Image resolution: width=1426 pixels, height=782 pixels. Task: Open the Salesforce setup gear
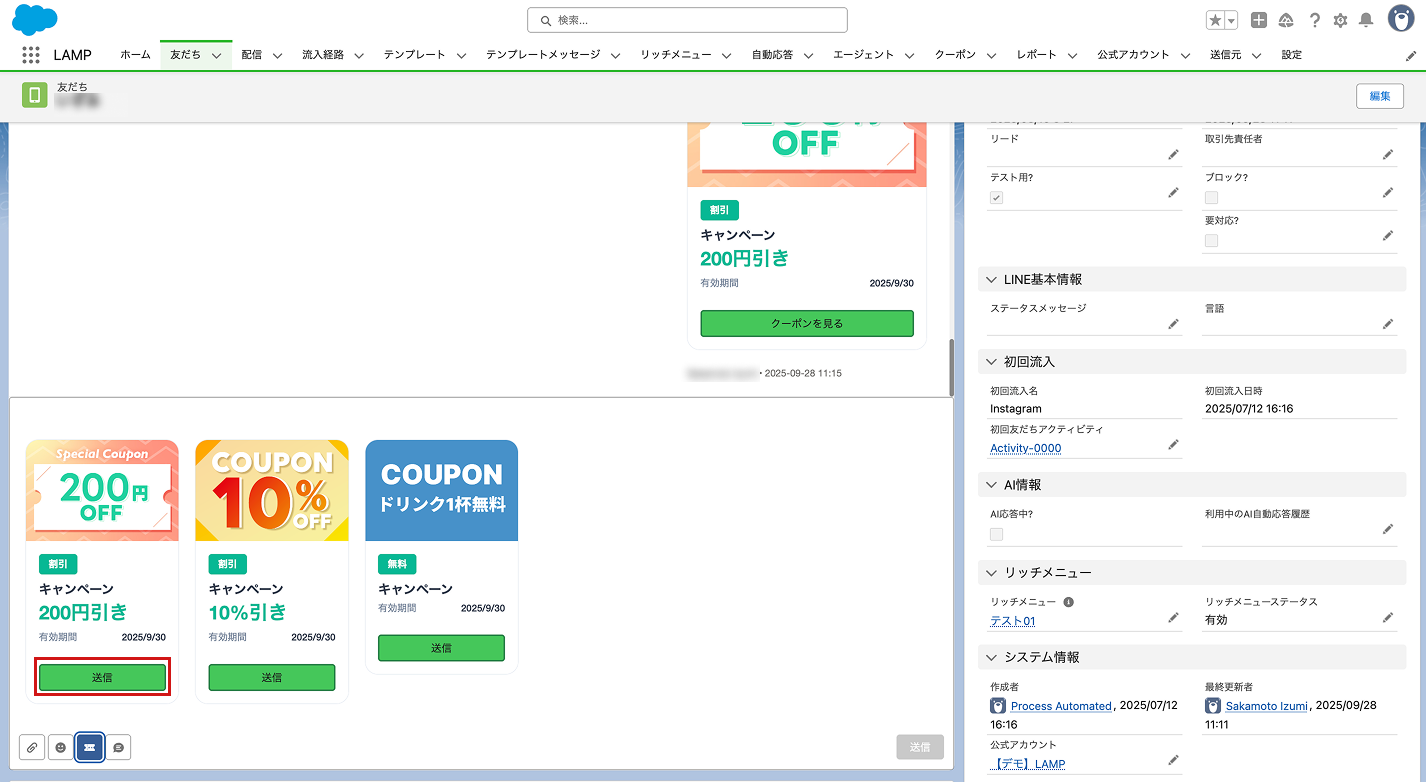point(1340,20)
